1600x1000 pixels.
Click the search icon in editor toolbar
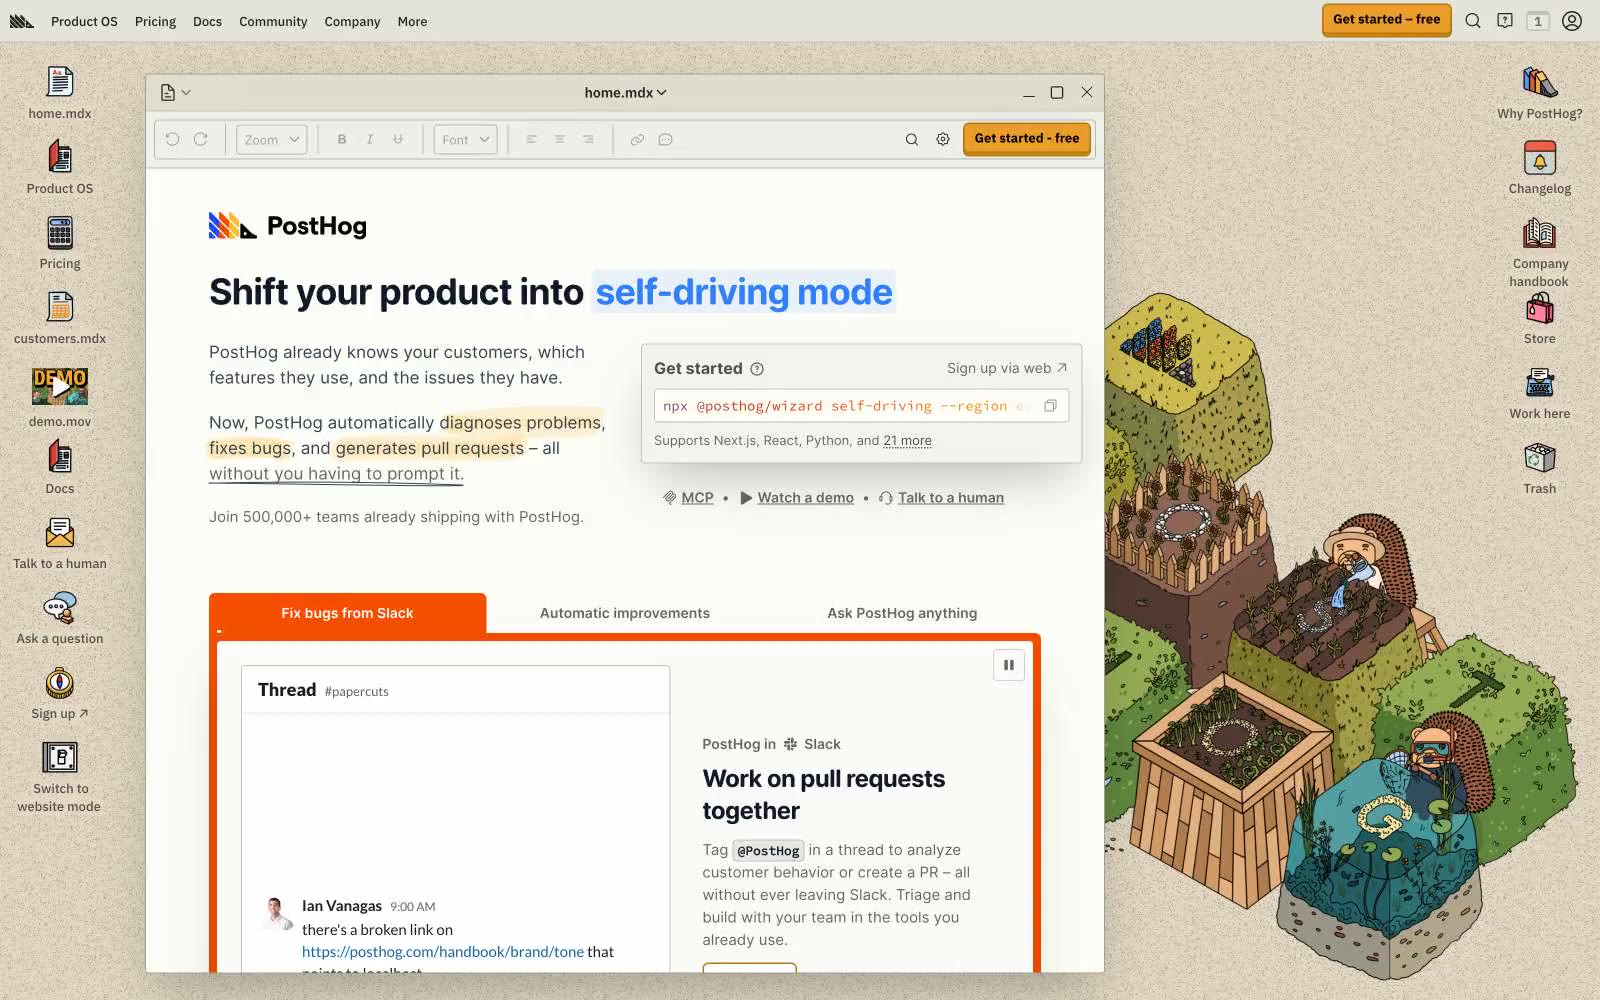912,139
